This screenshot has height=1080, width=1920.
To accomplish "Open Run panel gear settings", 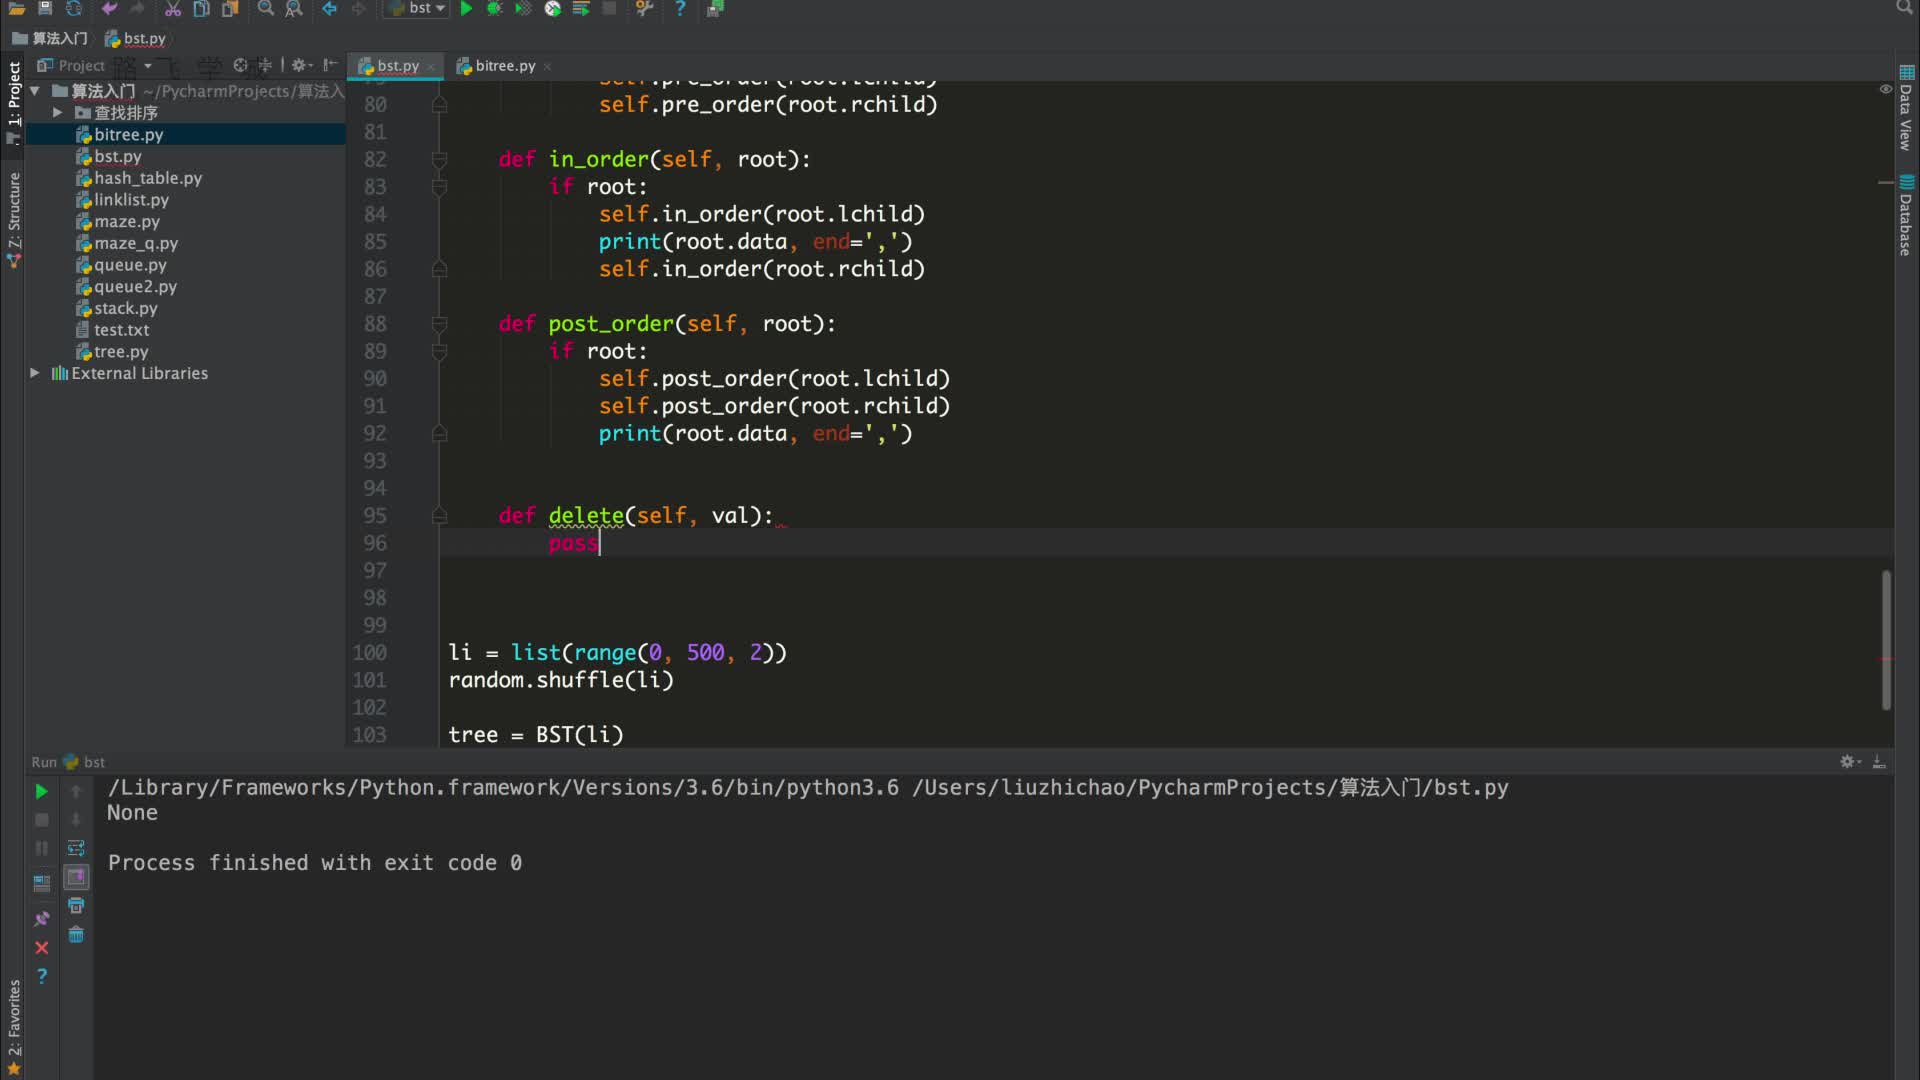I will tap(1849, 762).
